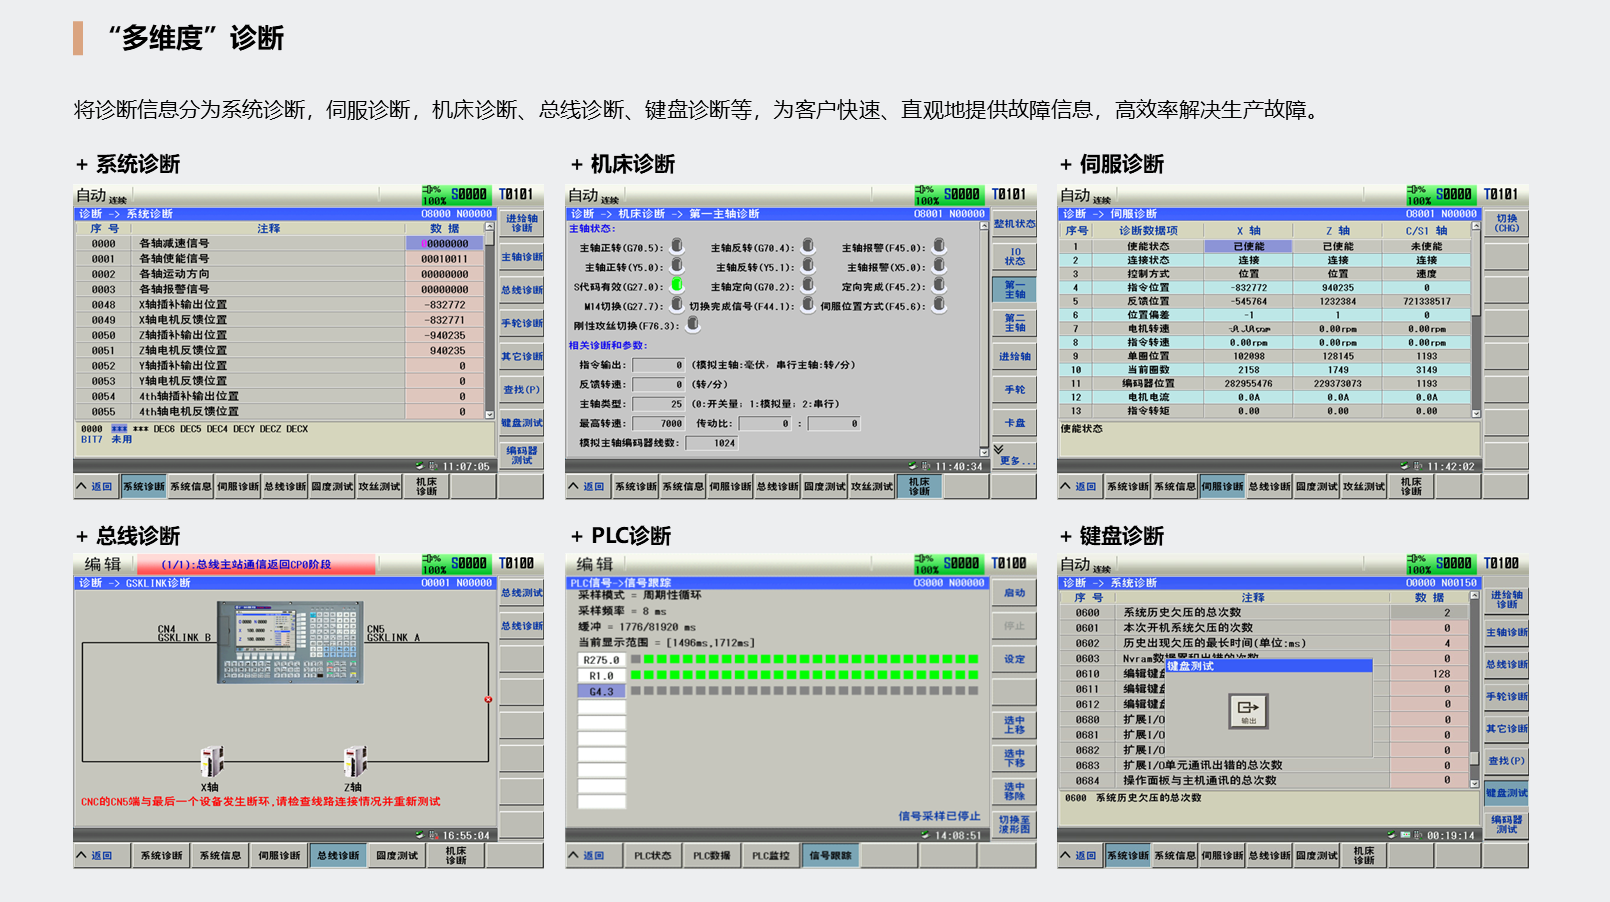Select the R275.0 signal in PLC trace
This screenshot has width=1610, height=902.
click(602, 660)
